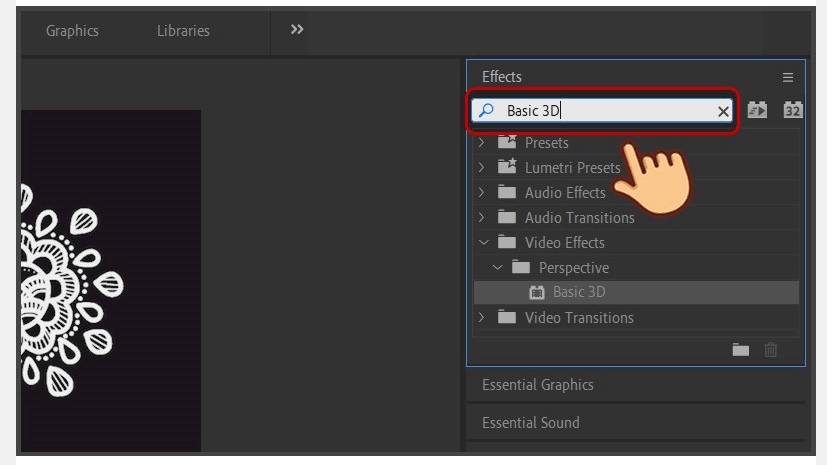Collapse the Video Effects chevron
Viewport: 827px width, 465px height.
point(484,243)
